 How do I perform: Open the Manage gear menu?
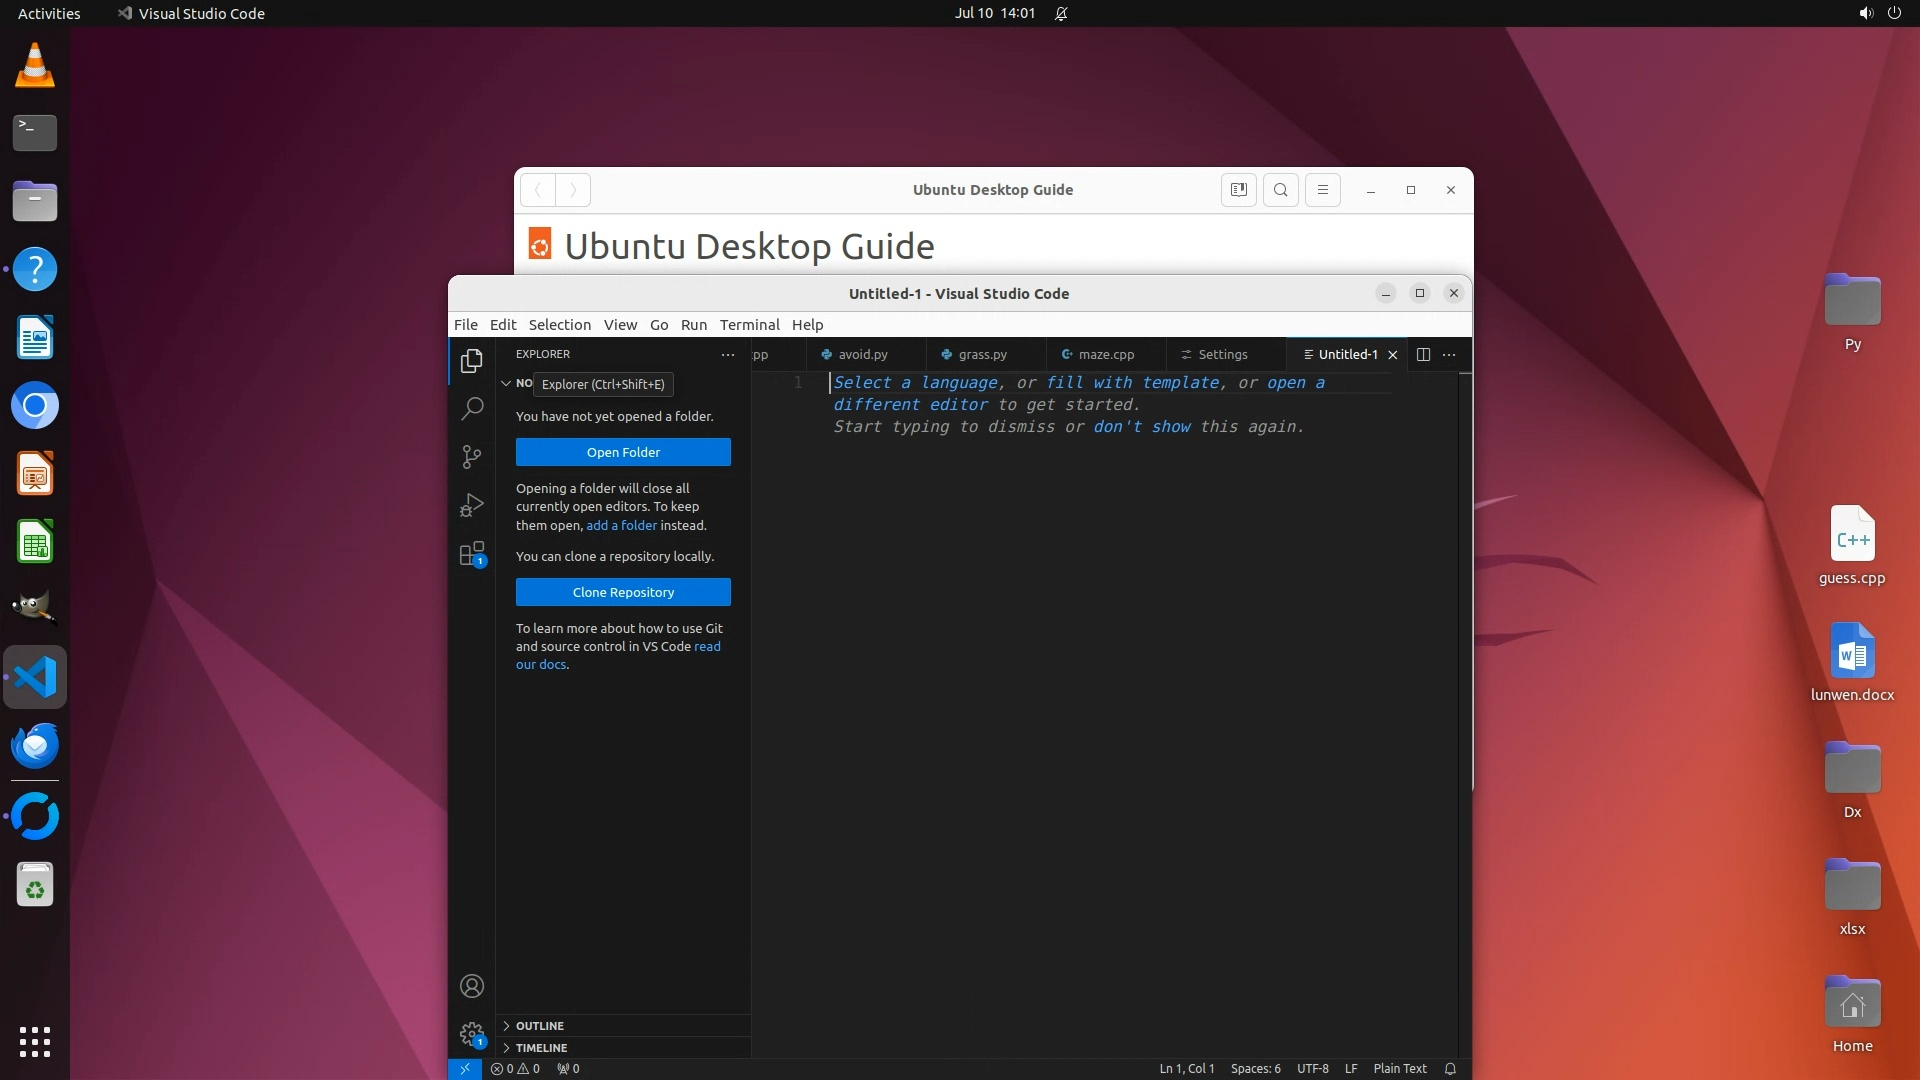coord(471,1034)
